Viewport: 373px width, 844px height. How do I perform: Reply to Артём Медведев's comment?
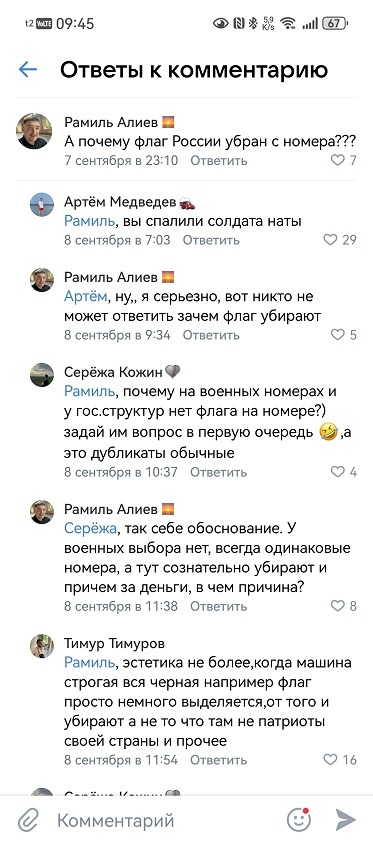[x=211, y=240]
